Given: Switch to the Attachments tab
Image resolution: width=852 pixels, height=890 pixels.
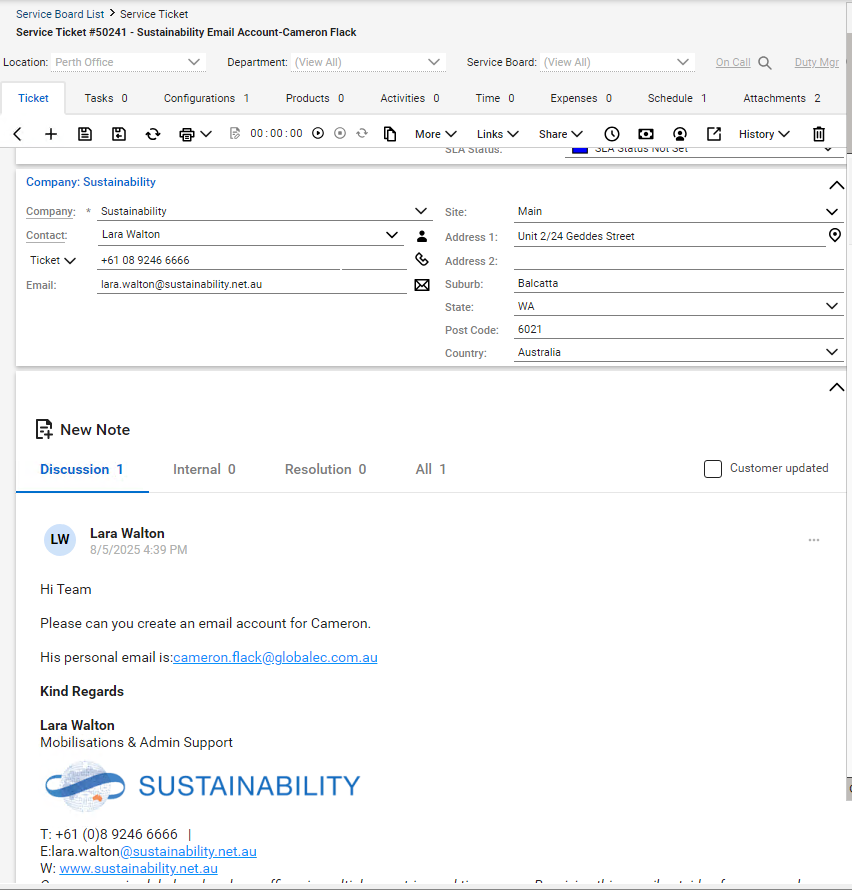Looking at the screenshot, I should tap(782, 98).
